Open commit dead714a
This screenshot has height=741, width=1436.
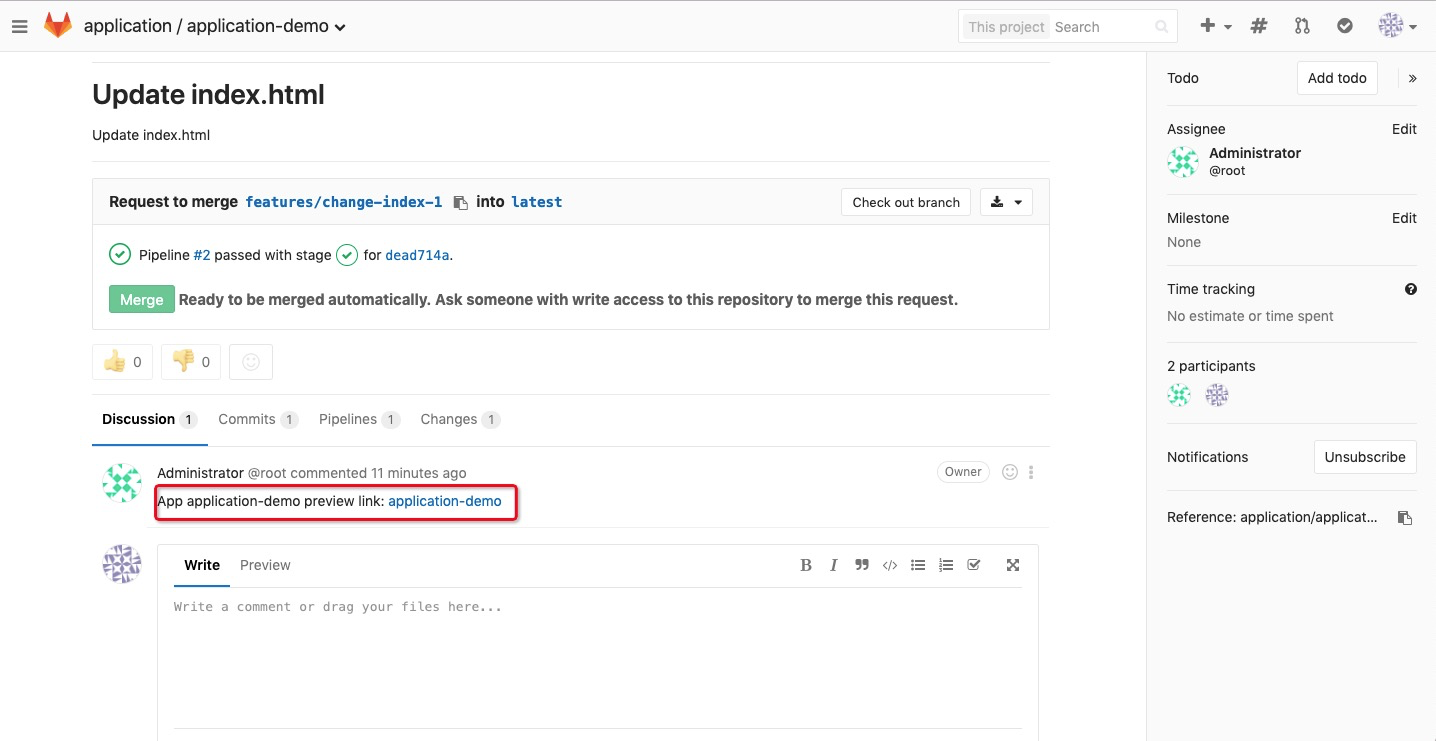[417, 255]
